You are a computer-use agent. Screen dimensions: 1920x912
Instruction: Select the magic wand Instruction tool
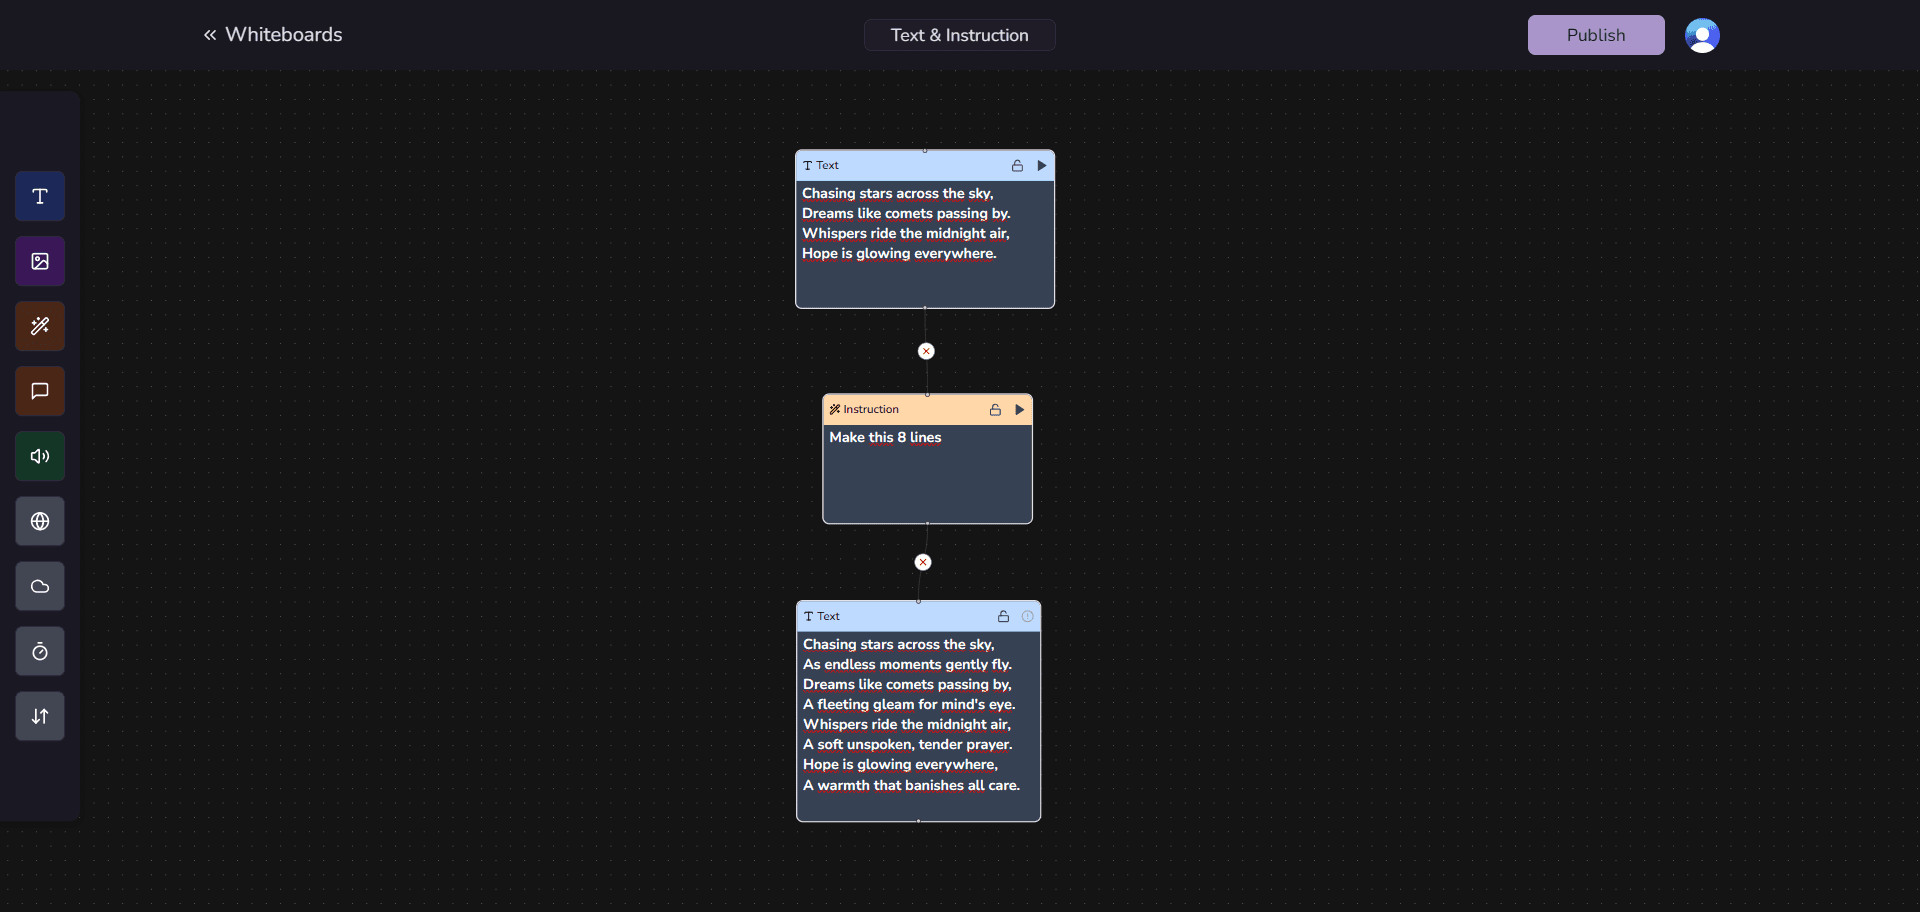[40, 326]
